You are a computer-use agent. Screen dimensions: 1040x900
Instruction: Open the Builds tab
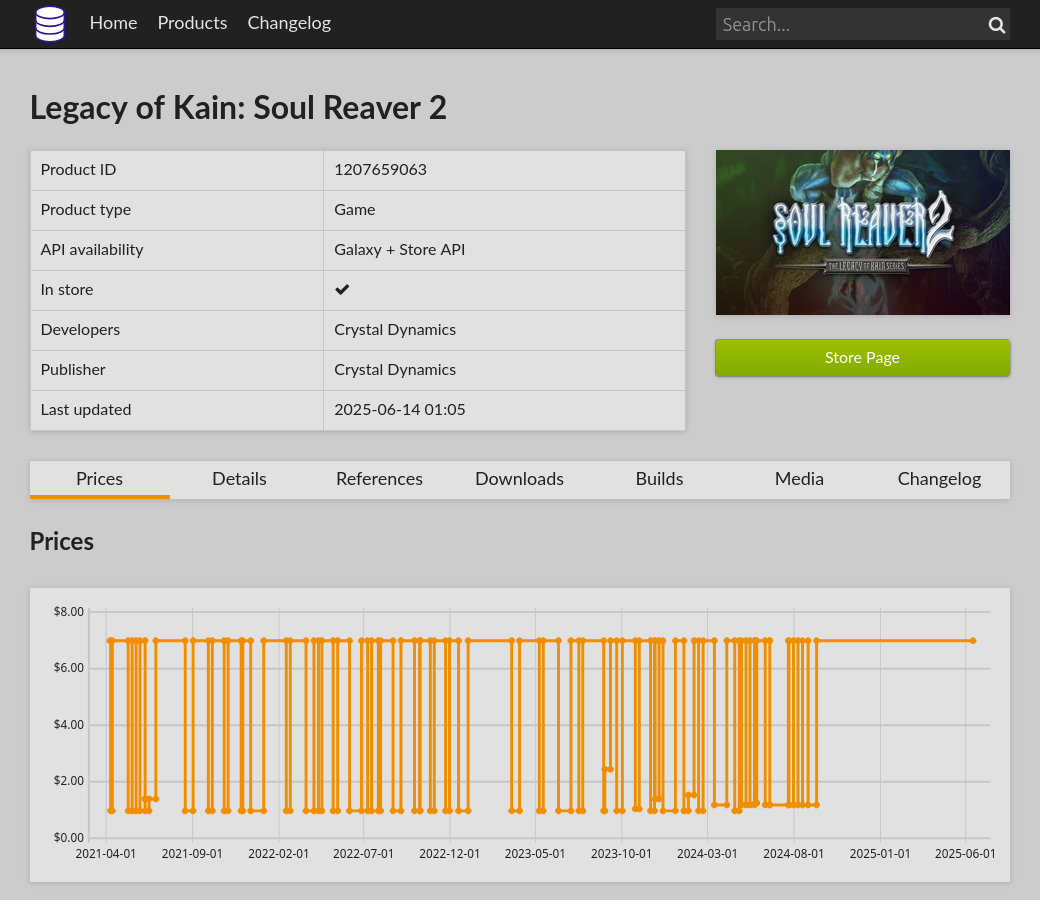click(659, 479)
